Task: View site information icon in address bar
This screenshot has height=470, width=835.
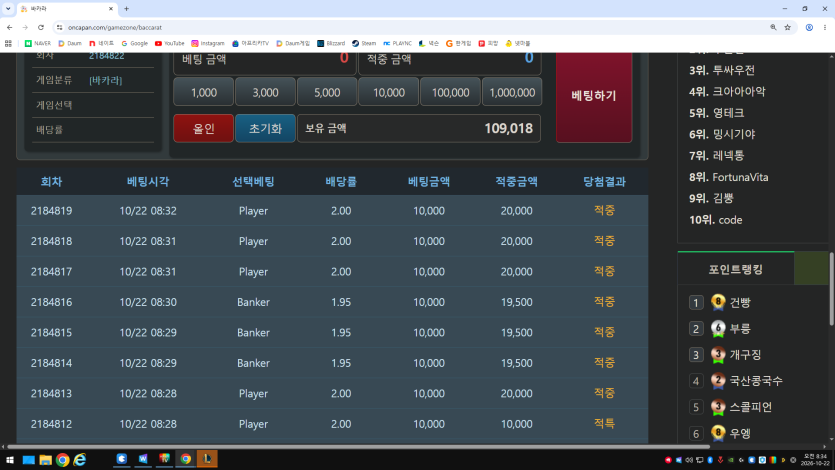Action: coord(60,27)
